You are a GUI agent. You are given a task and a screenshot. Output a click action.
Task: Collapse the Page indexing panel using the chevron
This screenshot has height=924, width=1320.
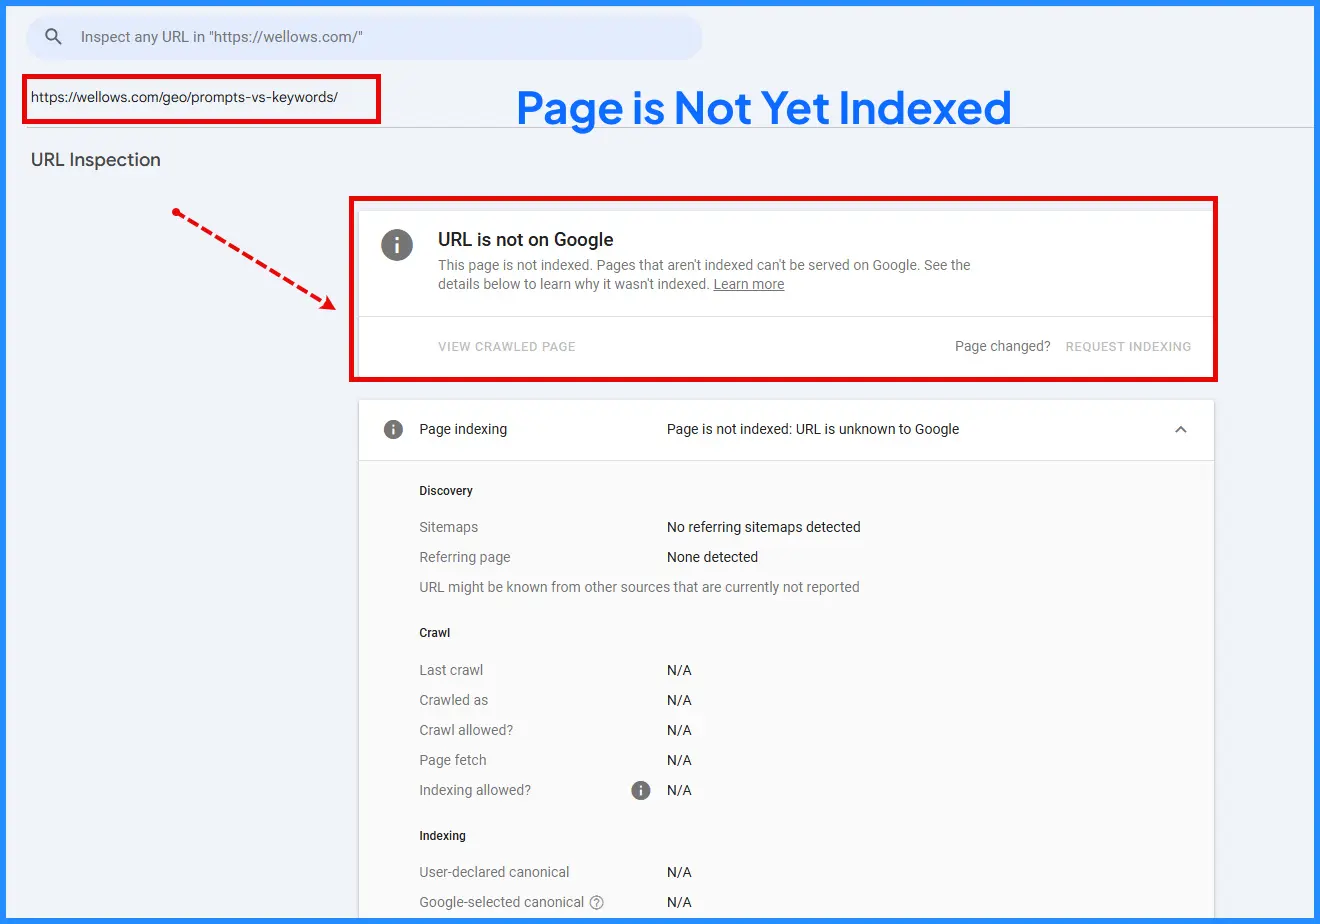click(x=1181, y=429)
